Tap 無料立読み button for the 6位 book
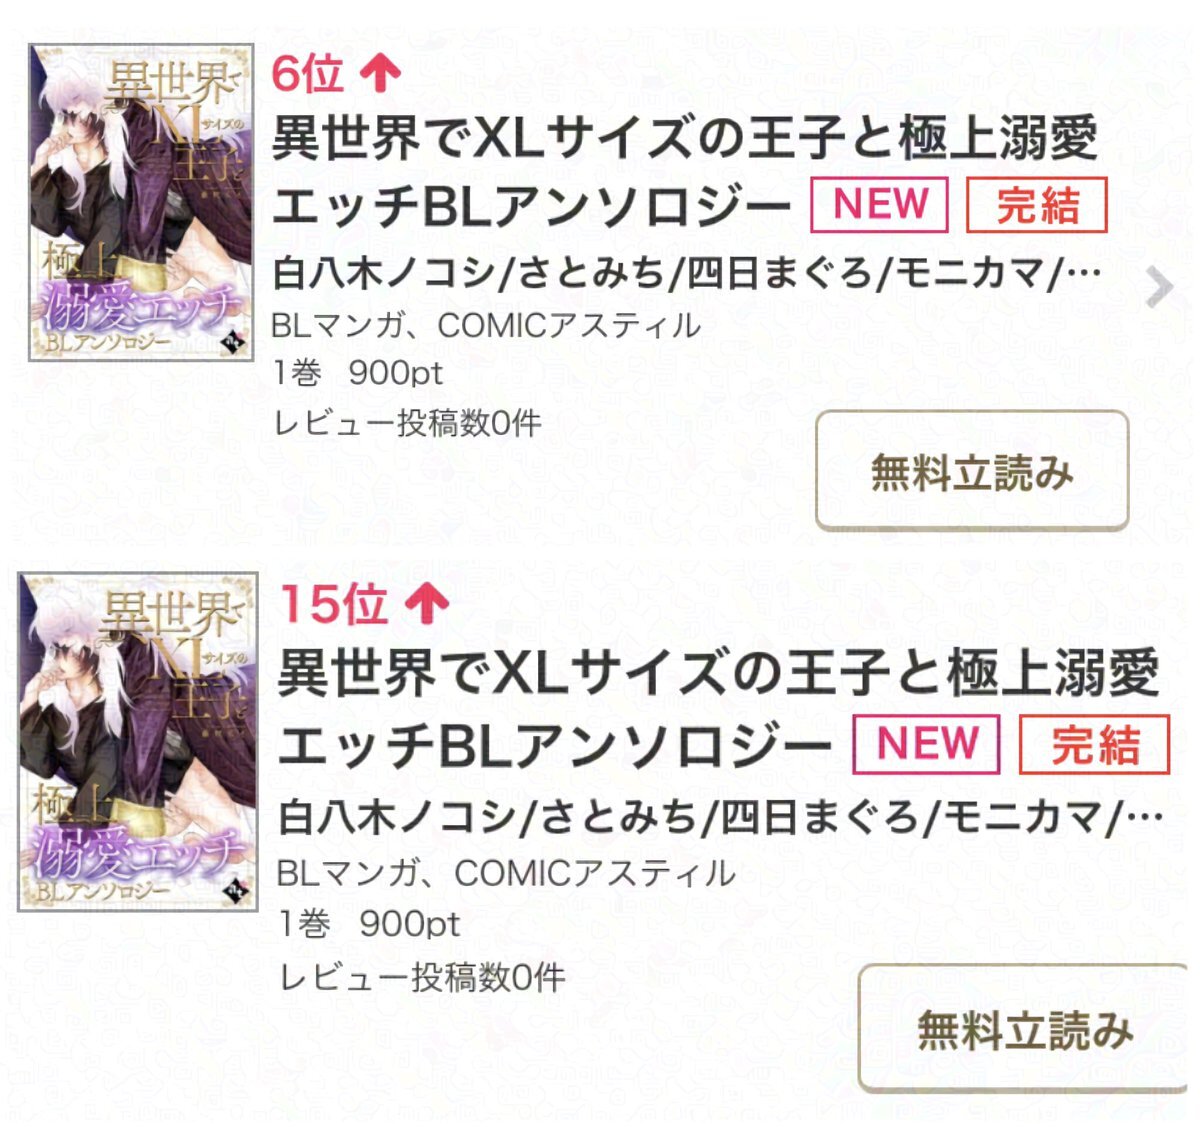Screen dimensions: 1200x1127 (x=972, y=470)
